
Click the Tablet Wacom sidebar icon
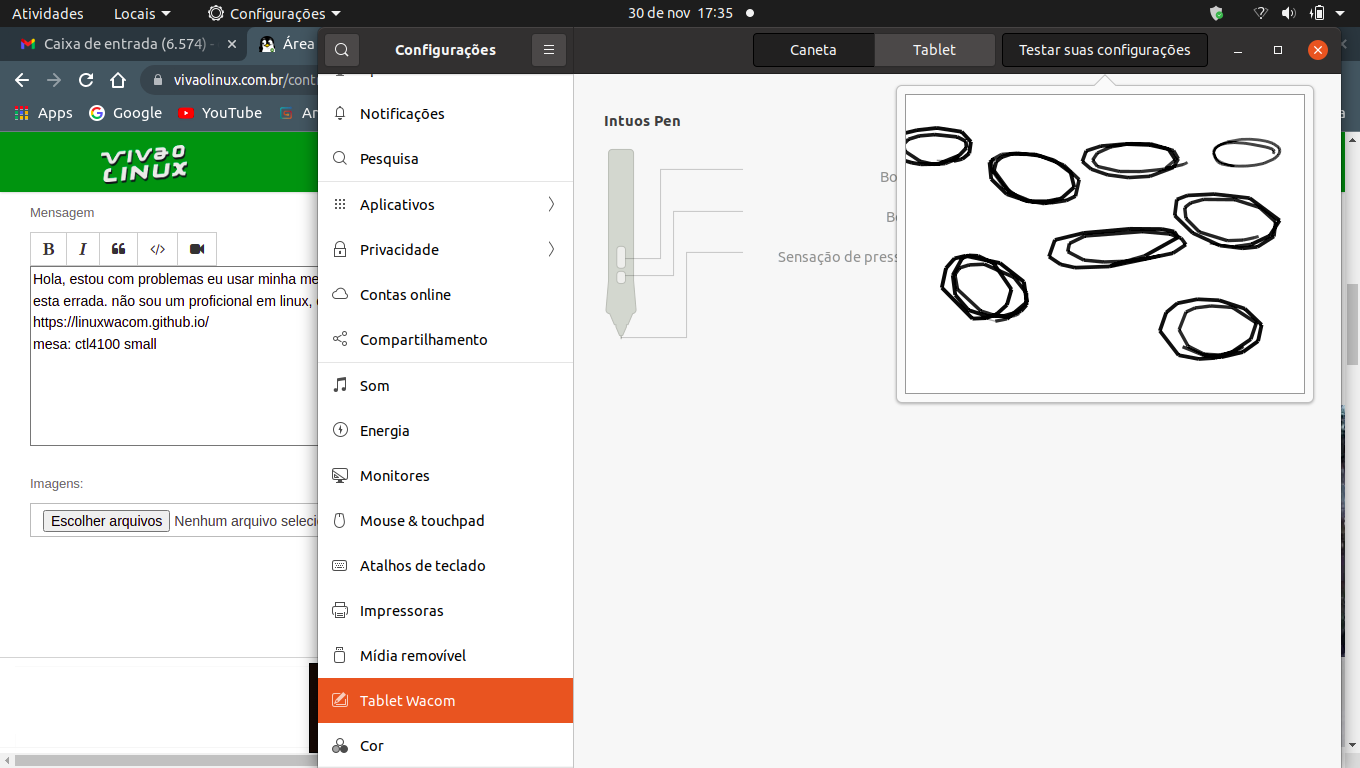(x=340, y=701)
